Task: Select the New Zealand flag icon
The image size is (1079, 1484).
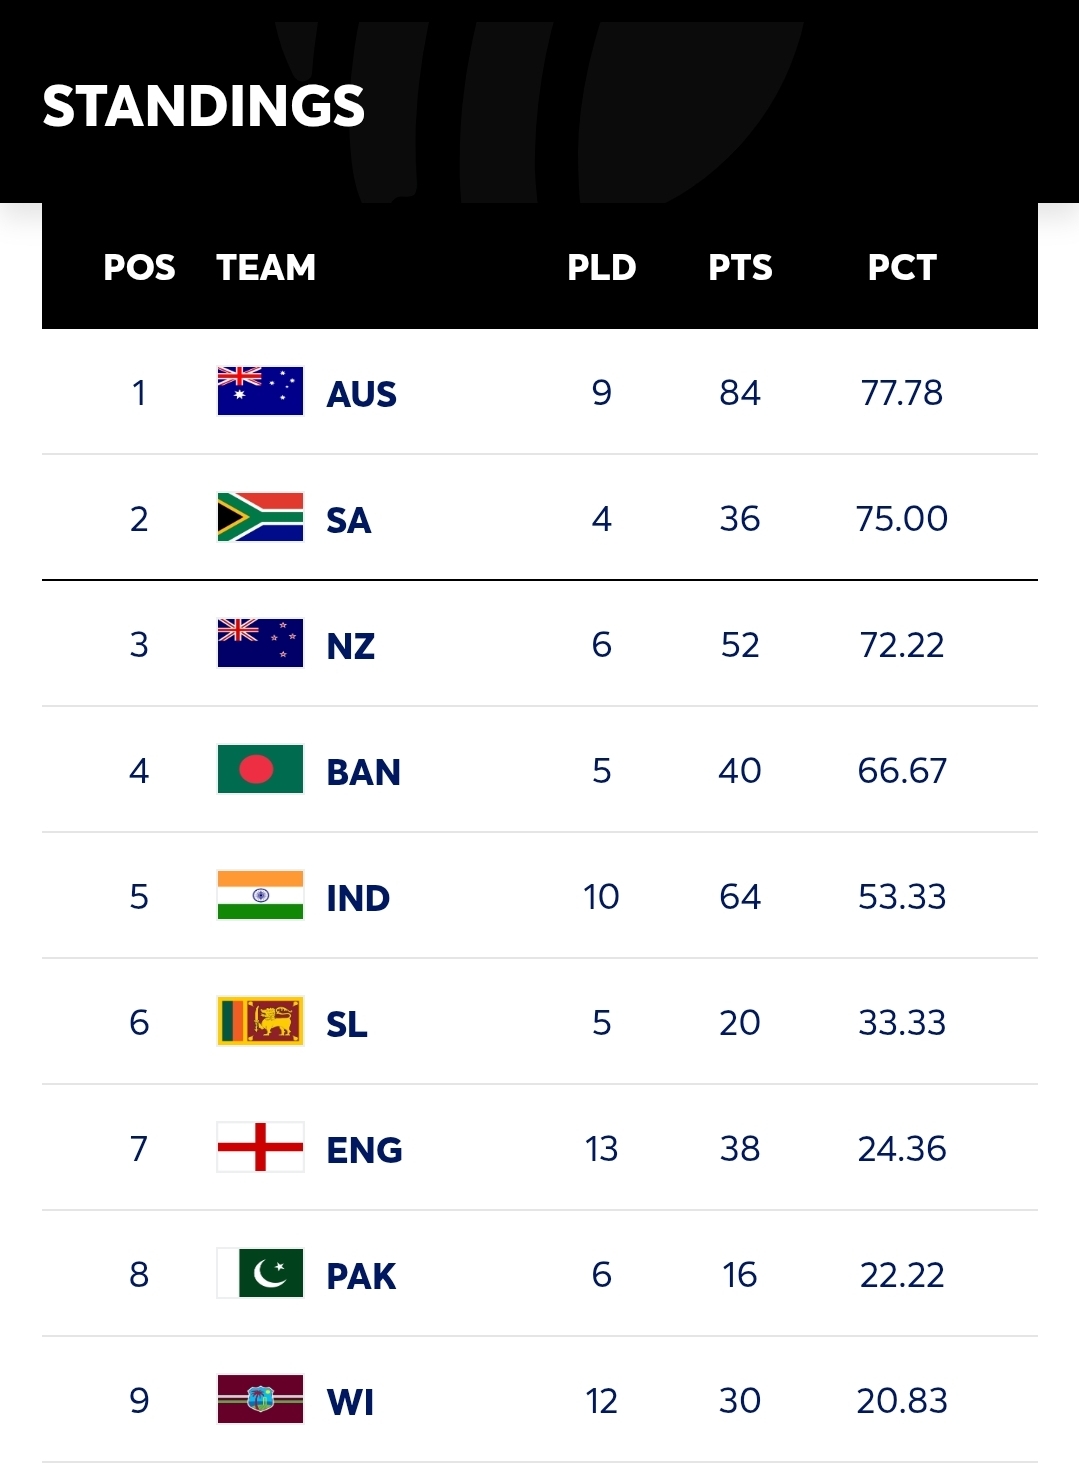Action: (260, 643)
